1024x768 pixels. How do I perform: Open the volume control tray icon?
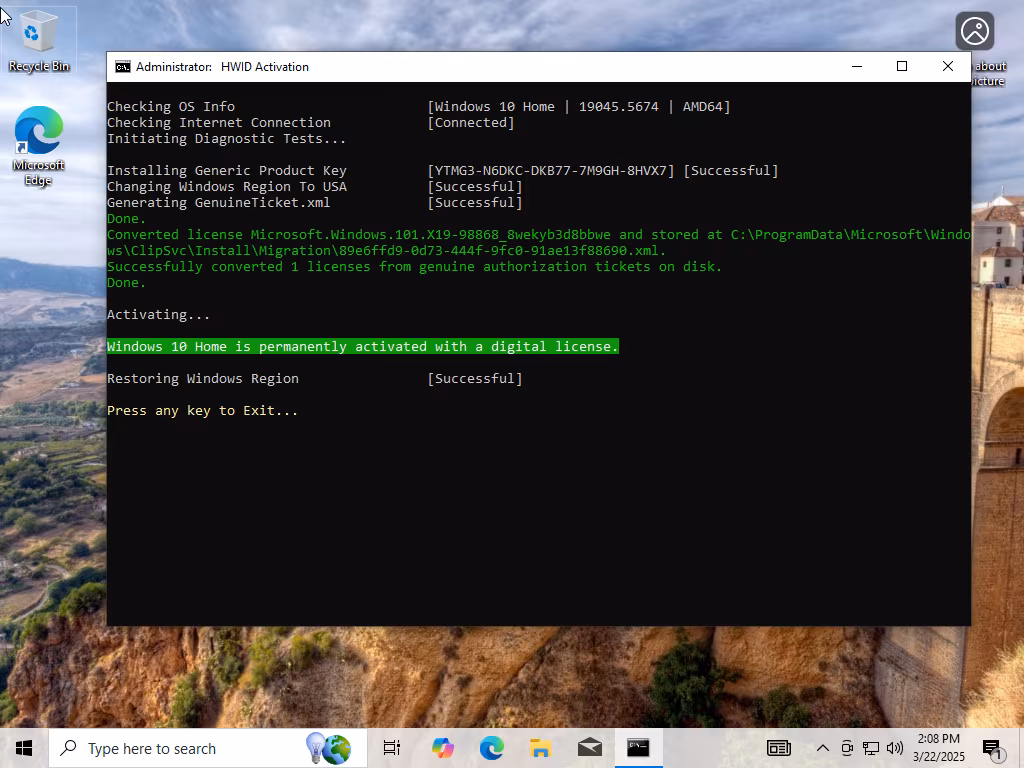[895, 748]
